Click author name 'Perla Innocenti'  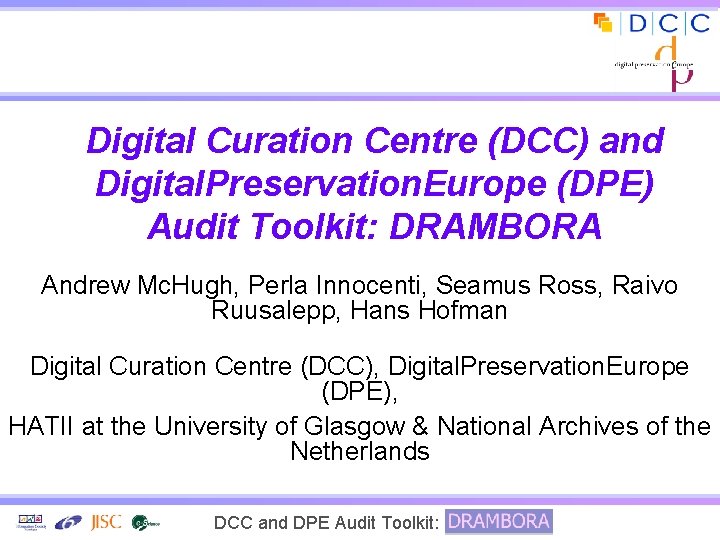coord(334,286)
